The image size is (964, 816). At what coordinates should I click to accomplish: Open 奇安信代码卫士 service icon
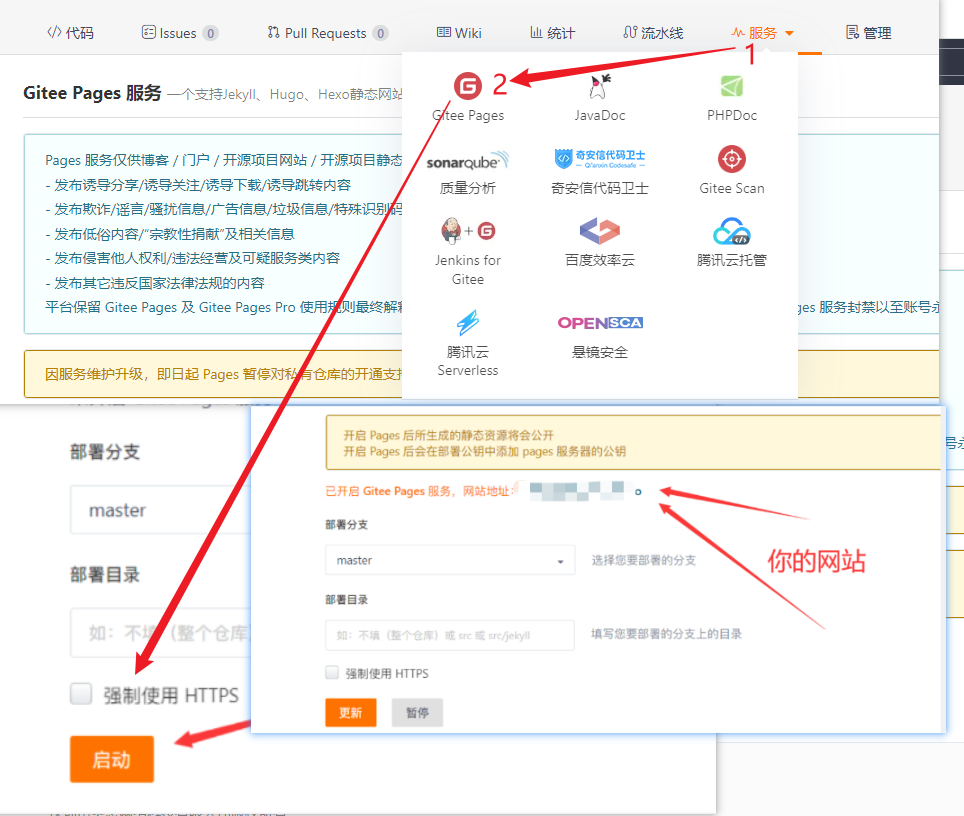(599, 159)
